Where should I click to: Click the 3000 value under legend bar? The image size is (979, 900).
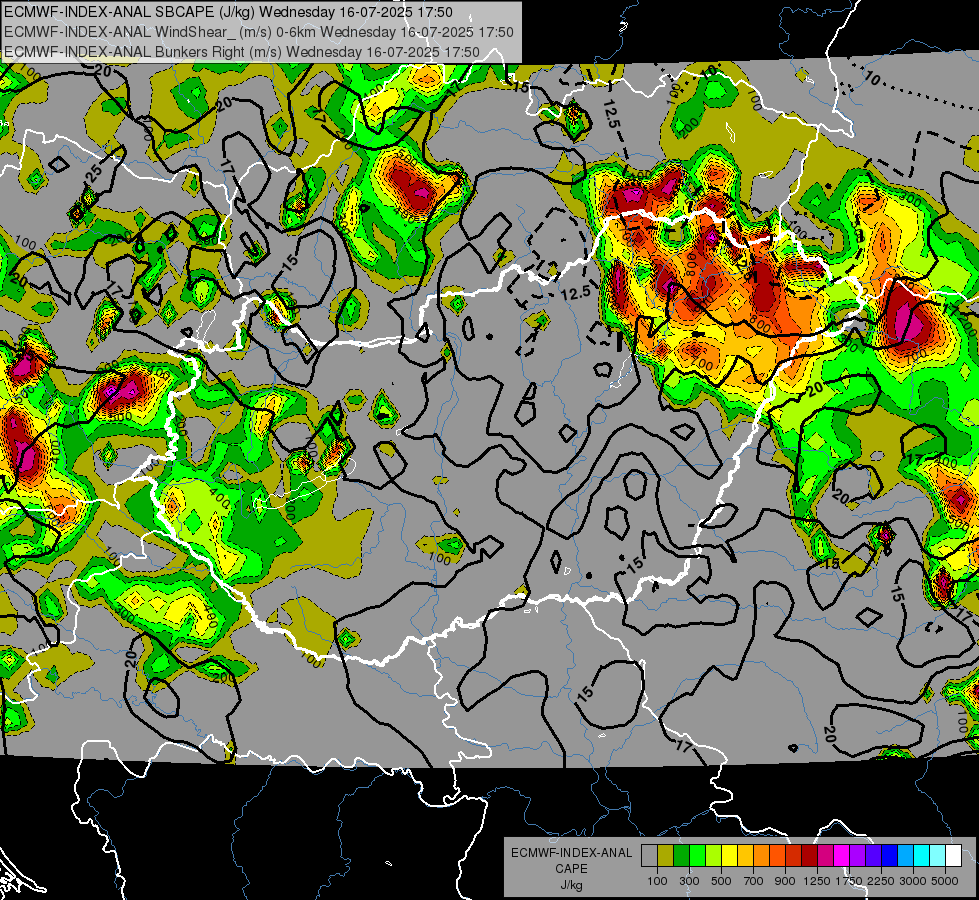click(x=913, y=881)
